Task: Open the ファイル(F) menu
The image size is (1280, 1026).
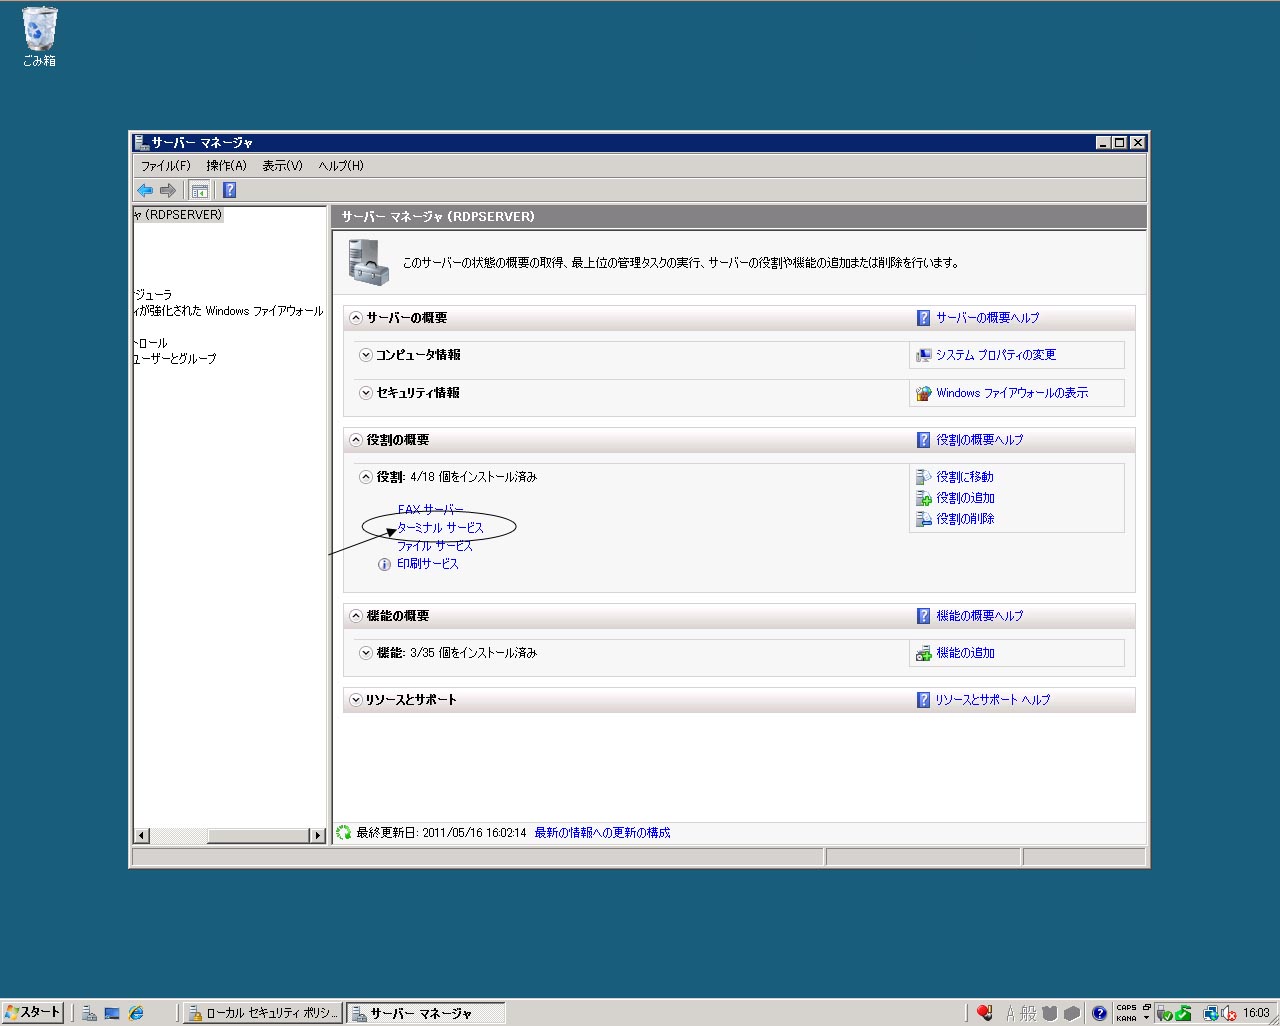Action: click(x=165, y=166)
